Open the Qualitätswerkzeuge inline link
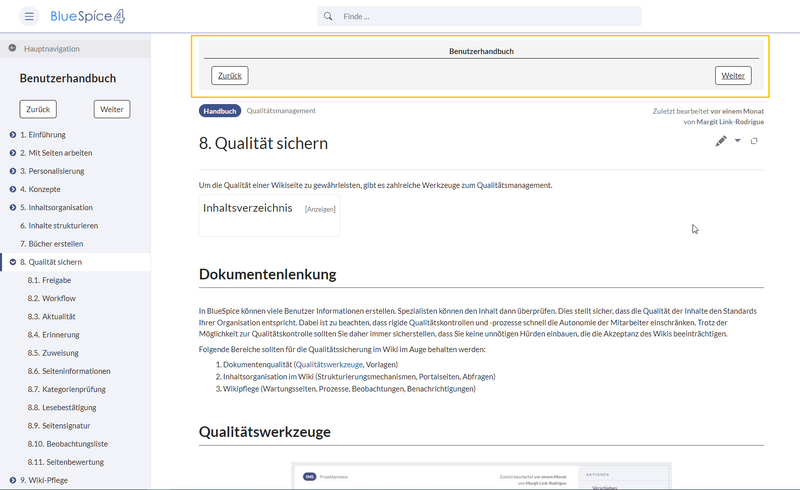 (329, 364)
